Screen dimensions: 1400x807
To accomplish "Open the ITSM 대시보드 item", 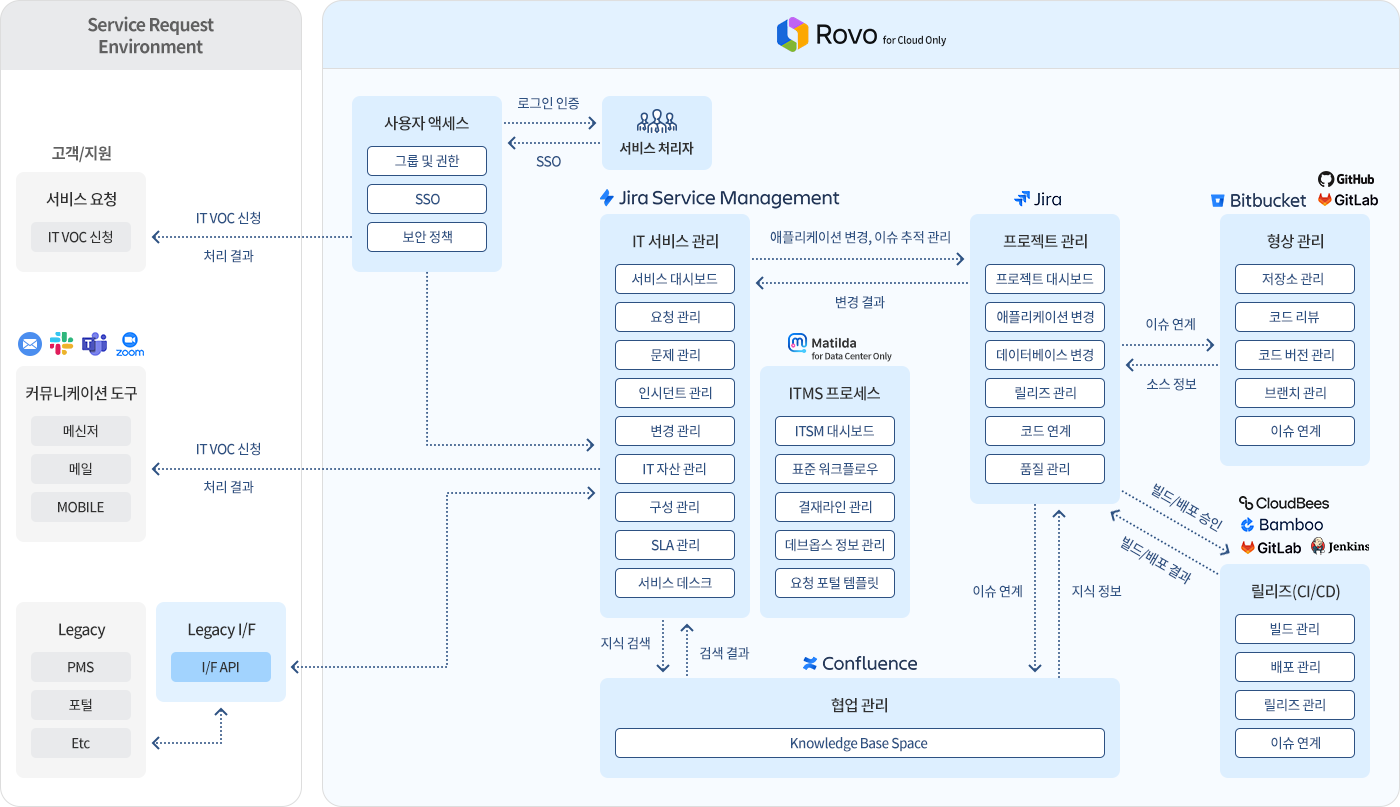I will 834,430.
